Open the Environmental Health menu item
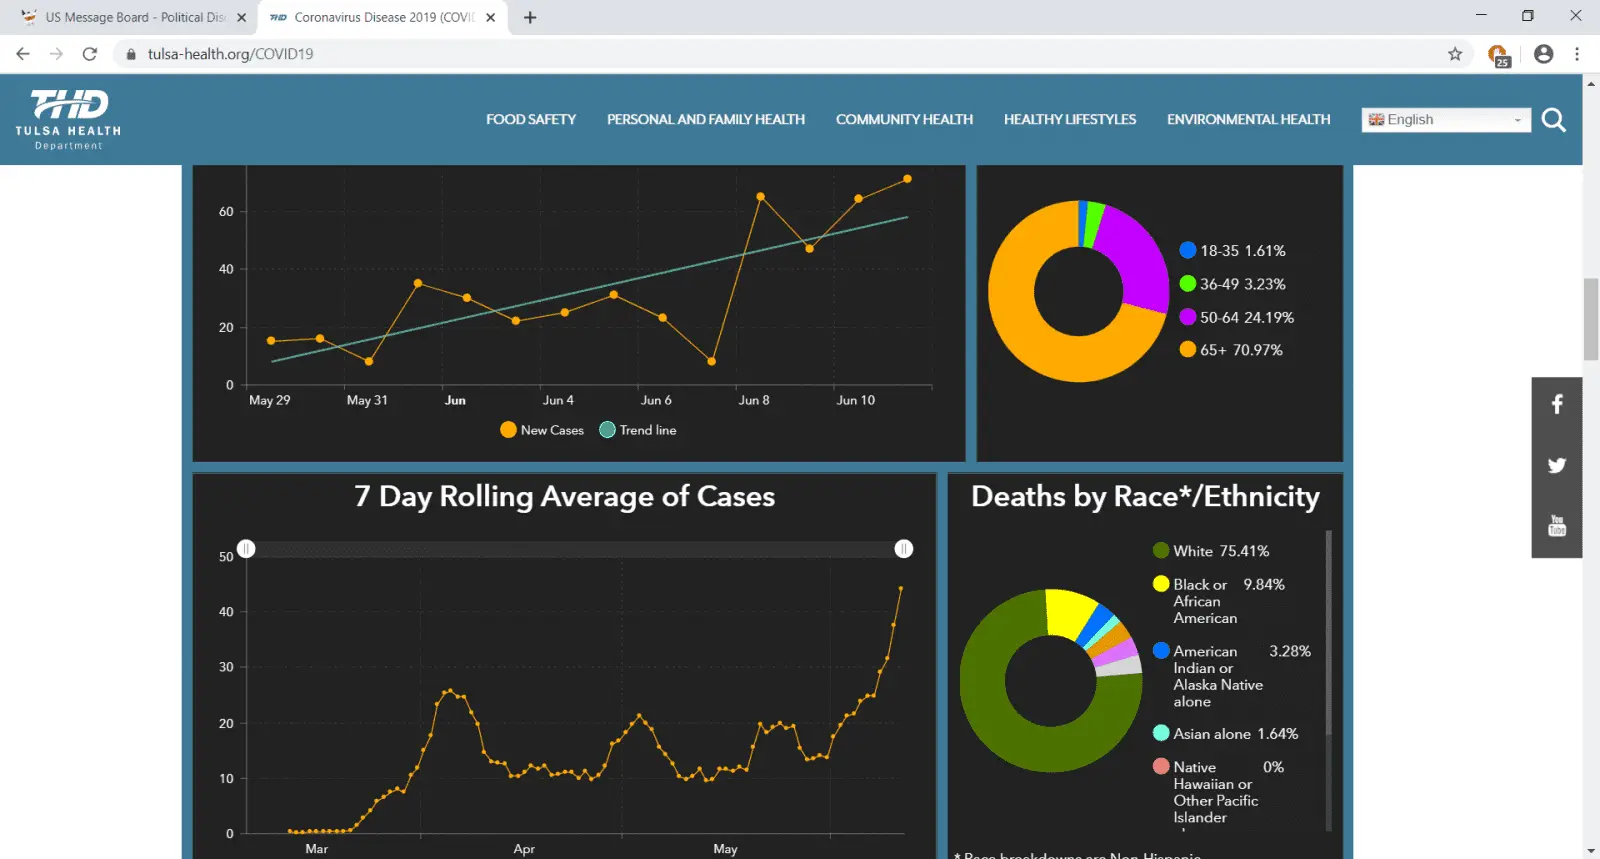 1248,120
